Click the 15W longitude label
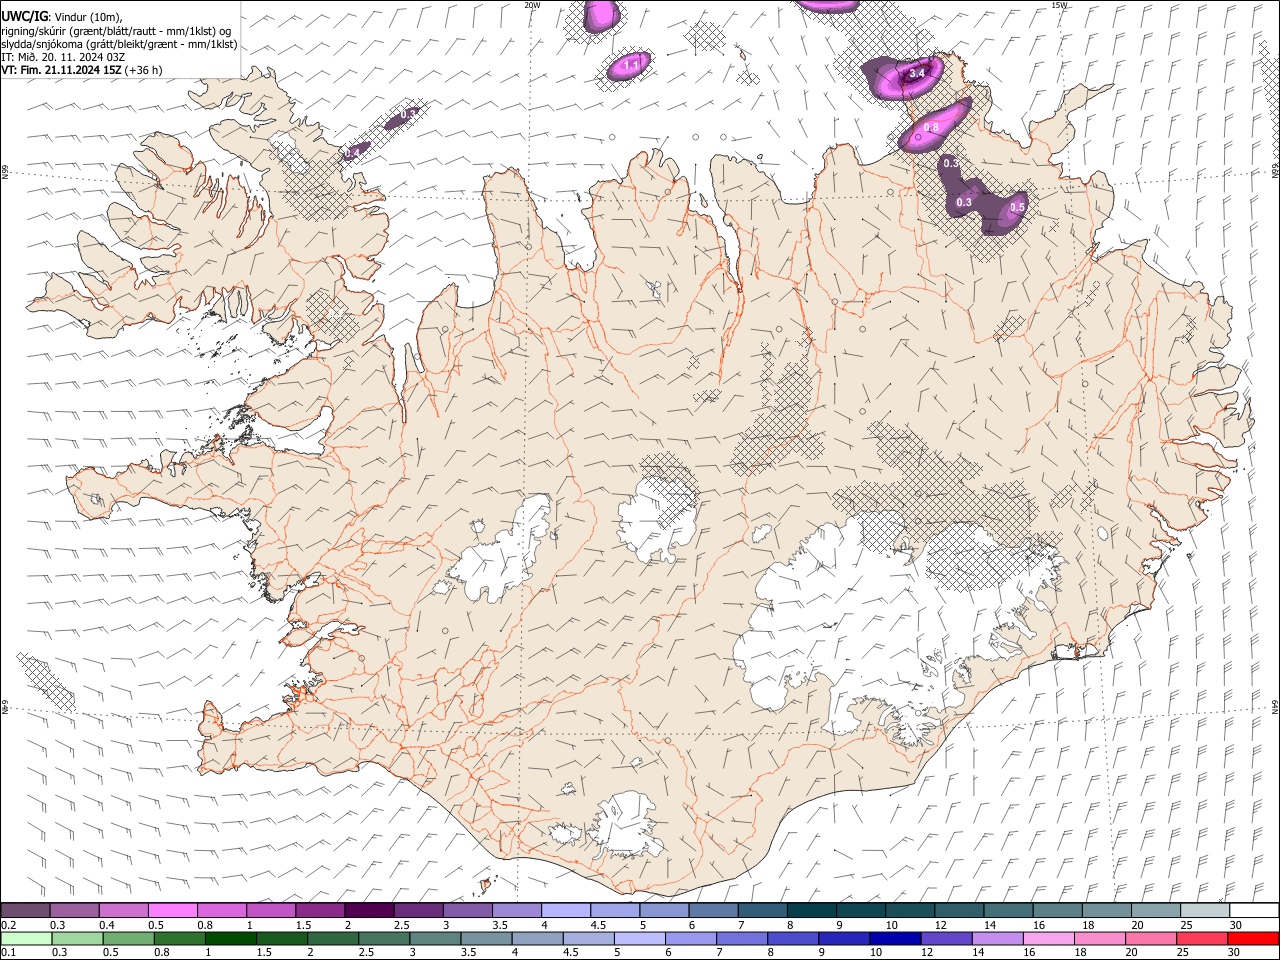Image resolution: width=1280 pixels, height=960 pixels. (1059, 5)
